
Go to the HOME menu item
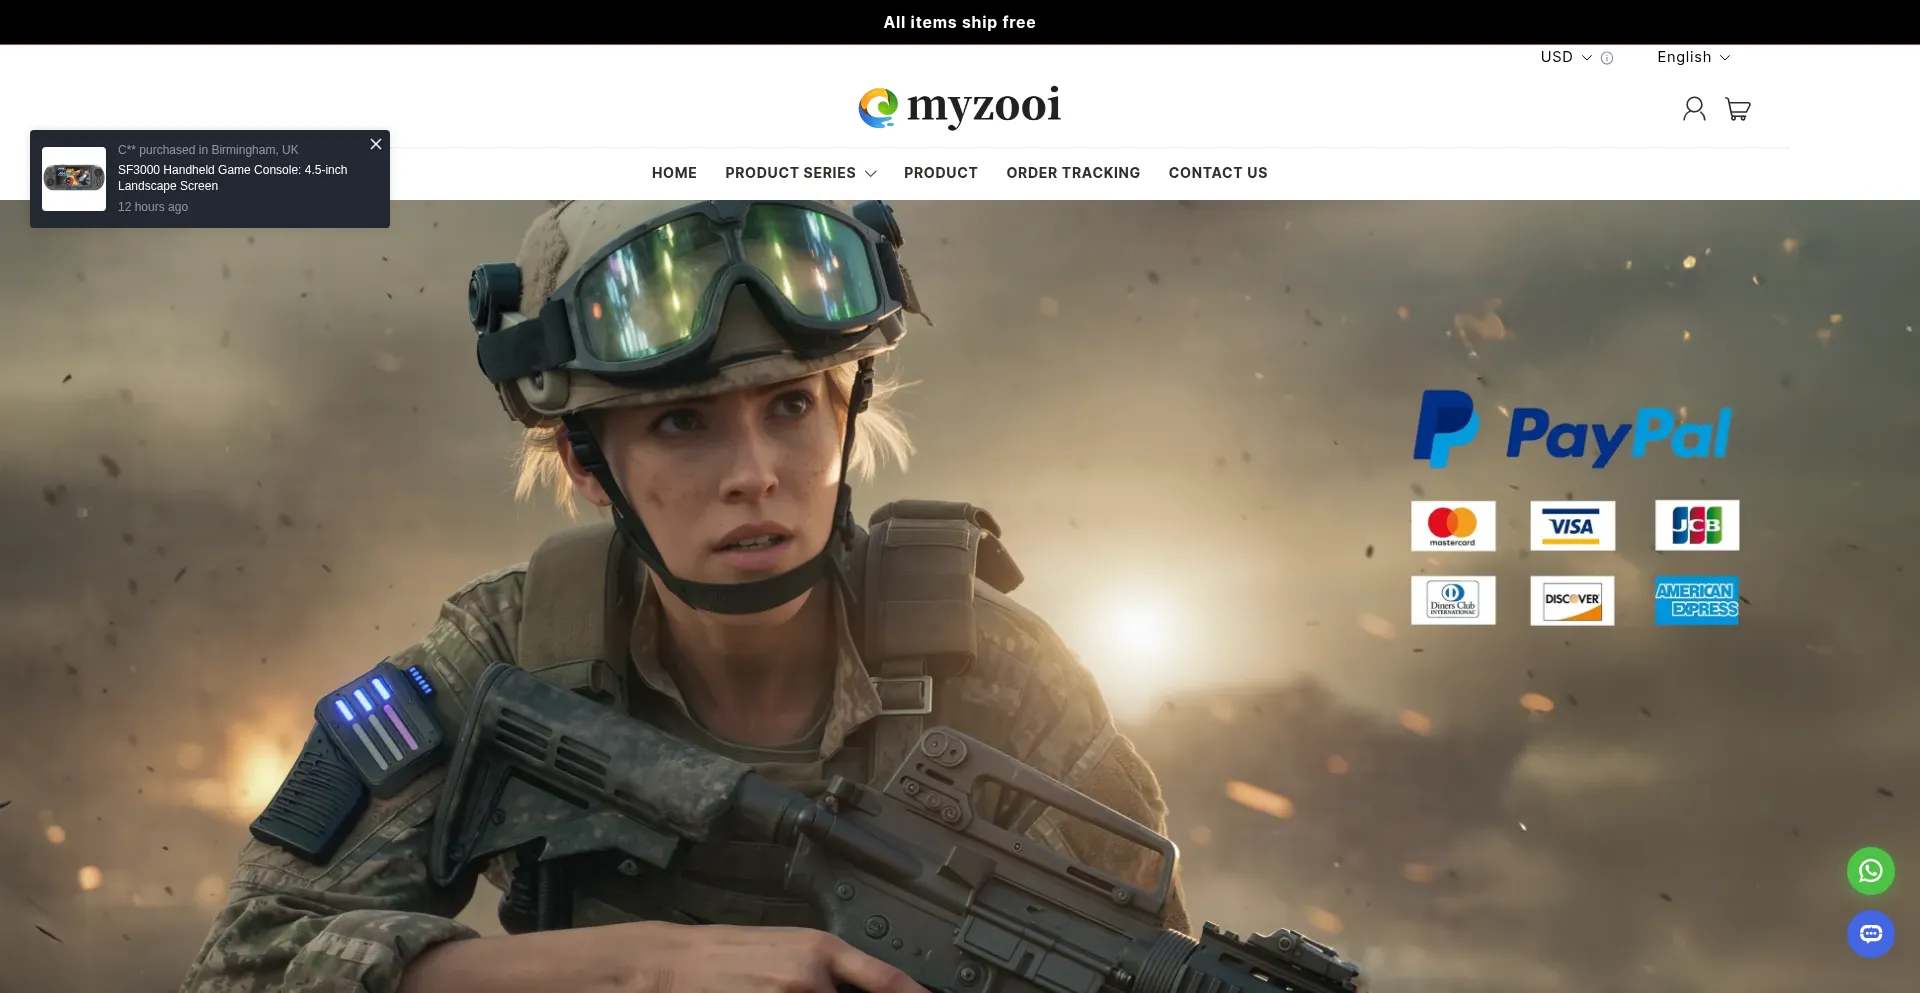click(673, 173)
